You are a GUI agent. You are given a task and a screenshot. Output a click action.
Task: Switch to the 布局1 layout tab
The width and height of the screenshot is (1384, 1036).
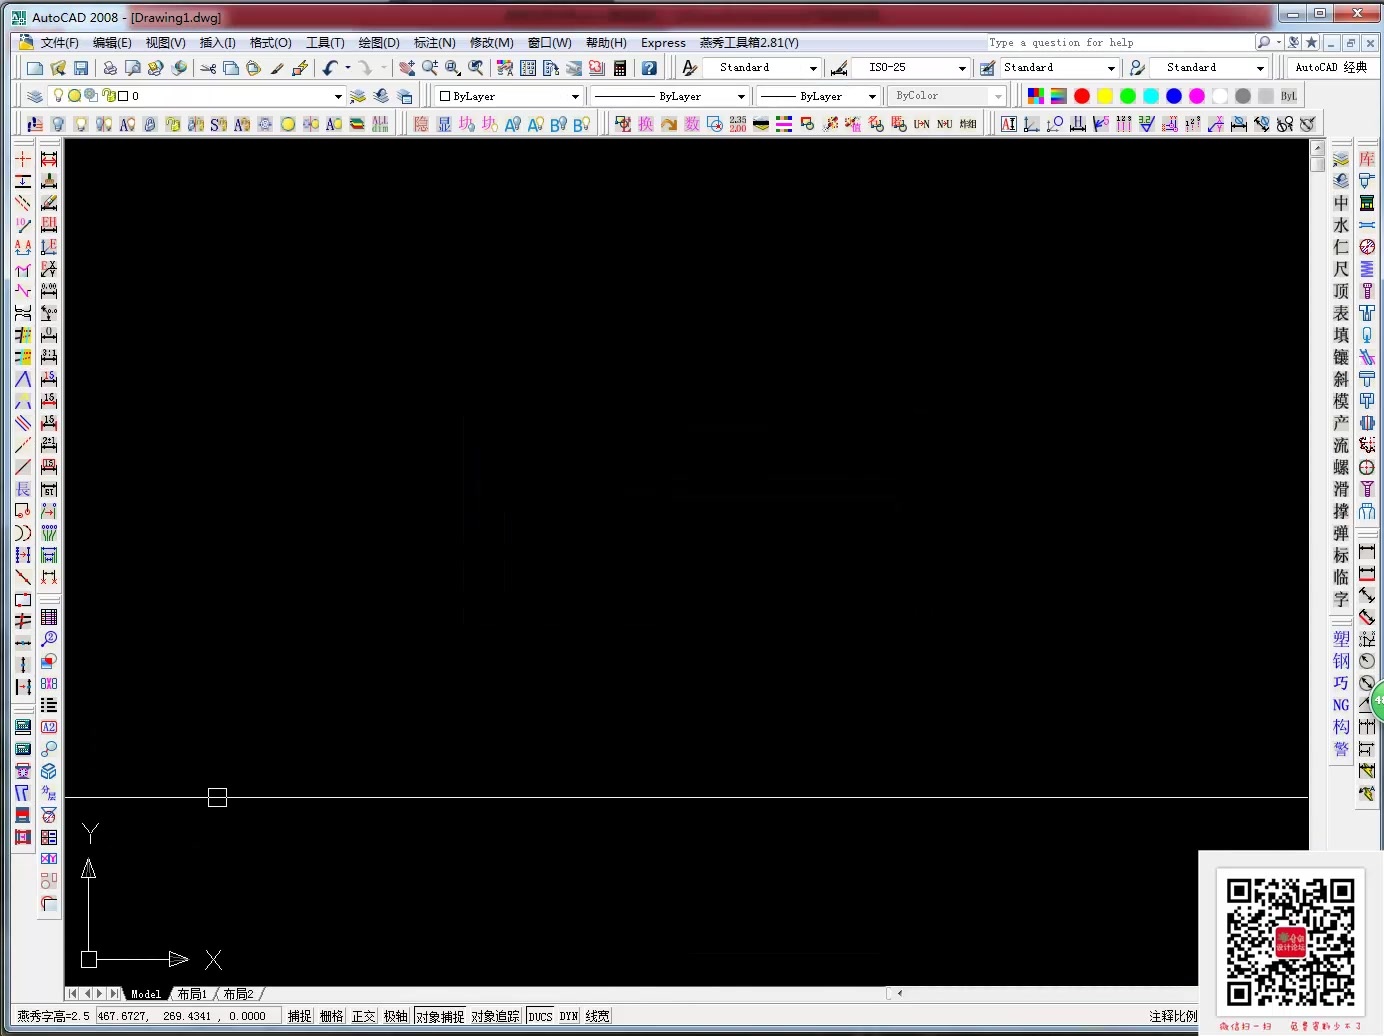(x=192, y=994)
